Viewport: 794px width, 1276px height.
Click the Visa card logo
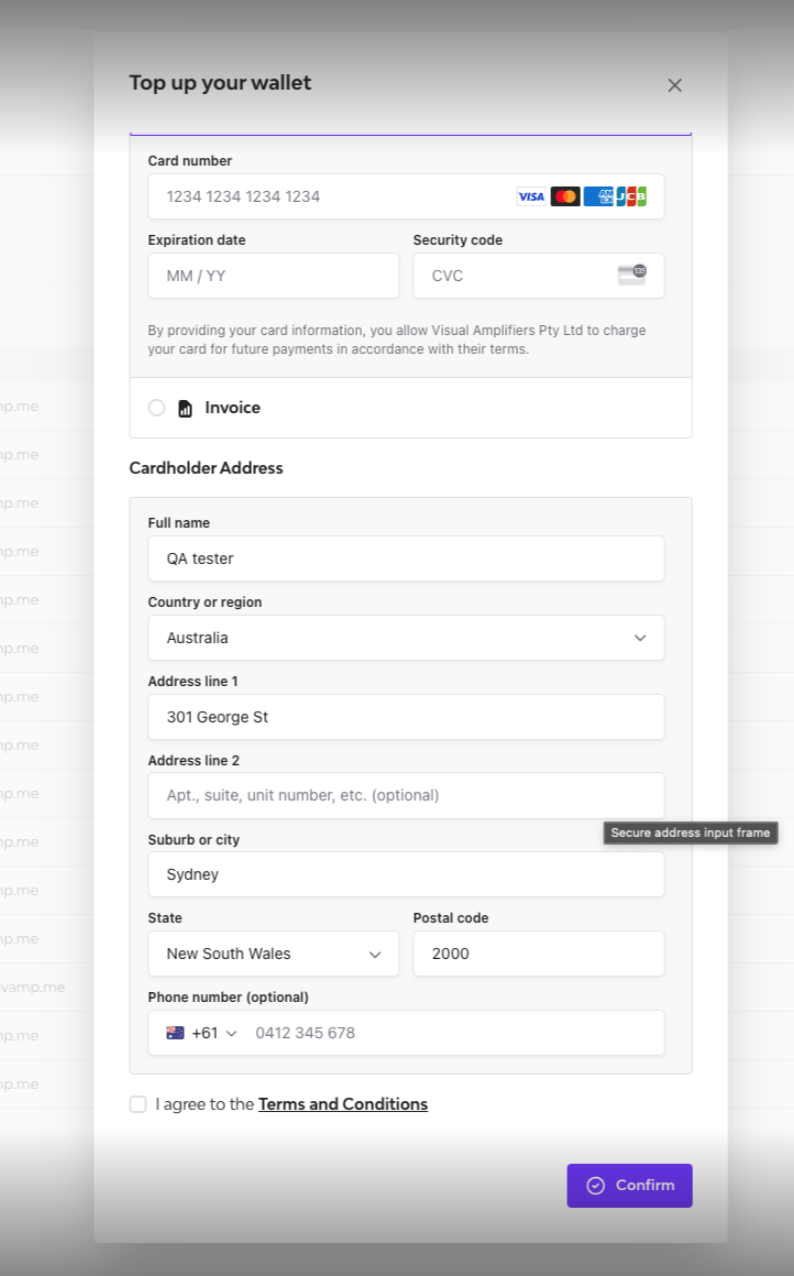point(531,196)
